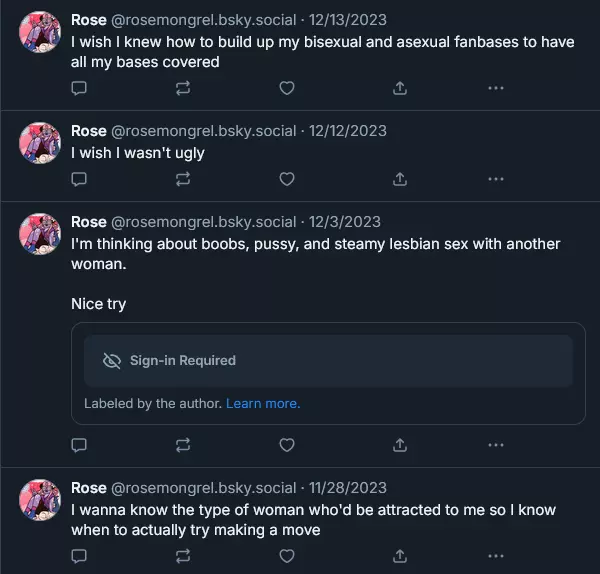Reply to the bisexual and asexual fanbases post

(80, 88)
